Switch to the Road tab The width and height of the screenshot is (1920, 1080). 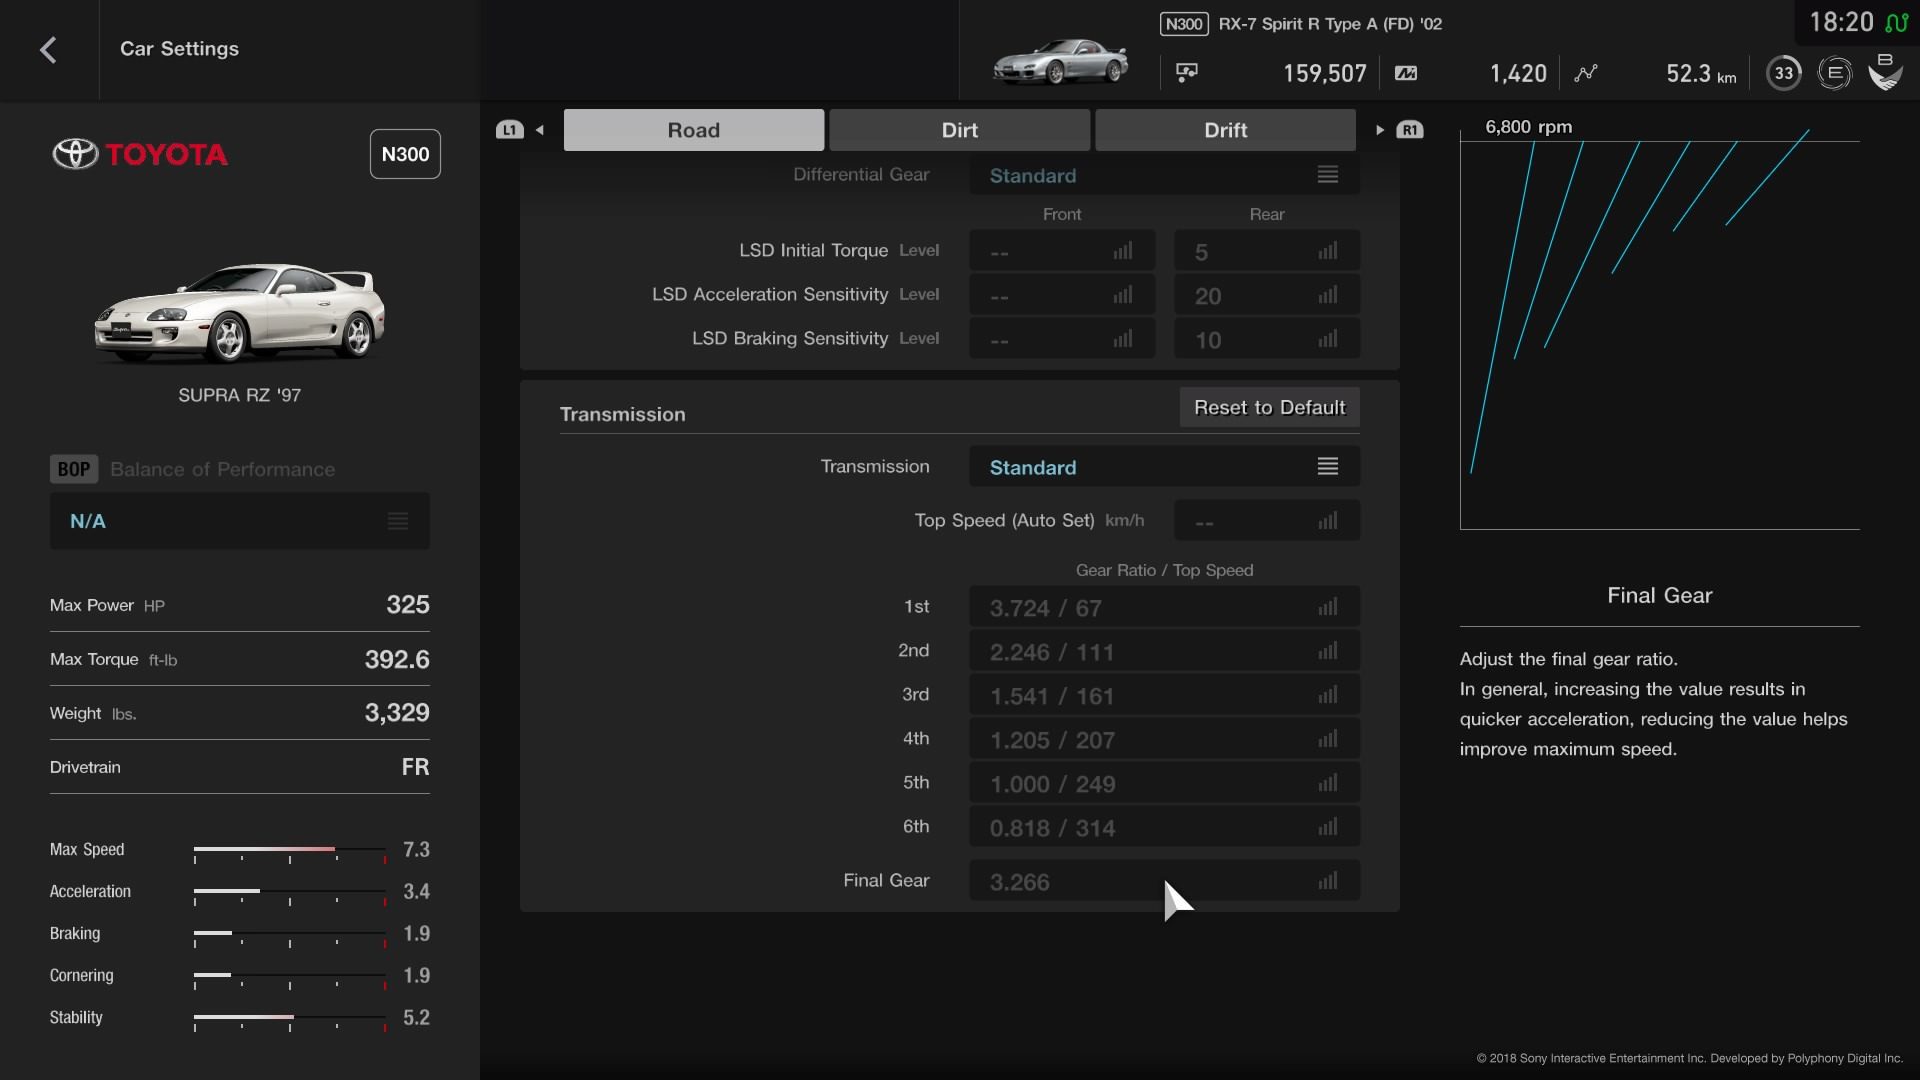pos(694,130)
